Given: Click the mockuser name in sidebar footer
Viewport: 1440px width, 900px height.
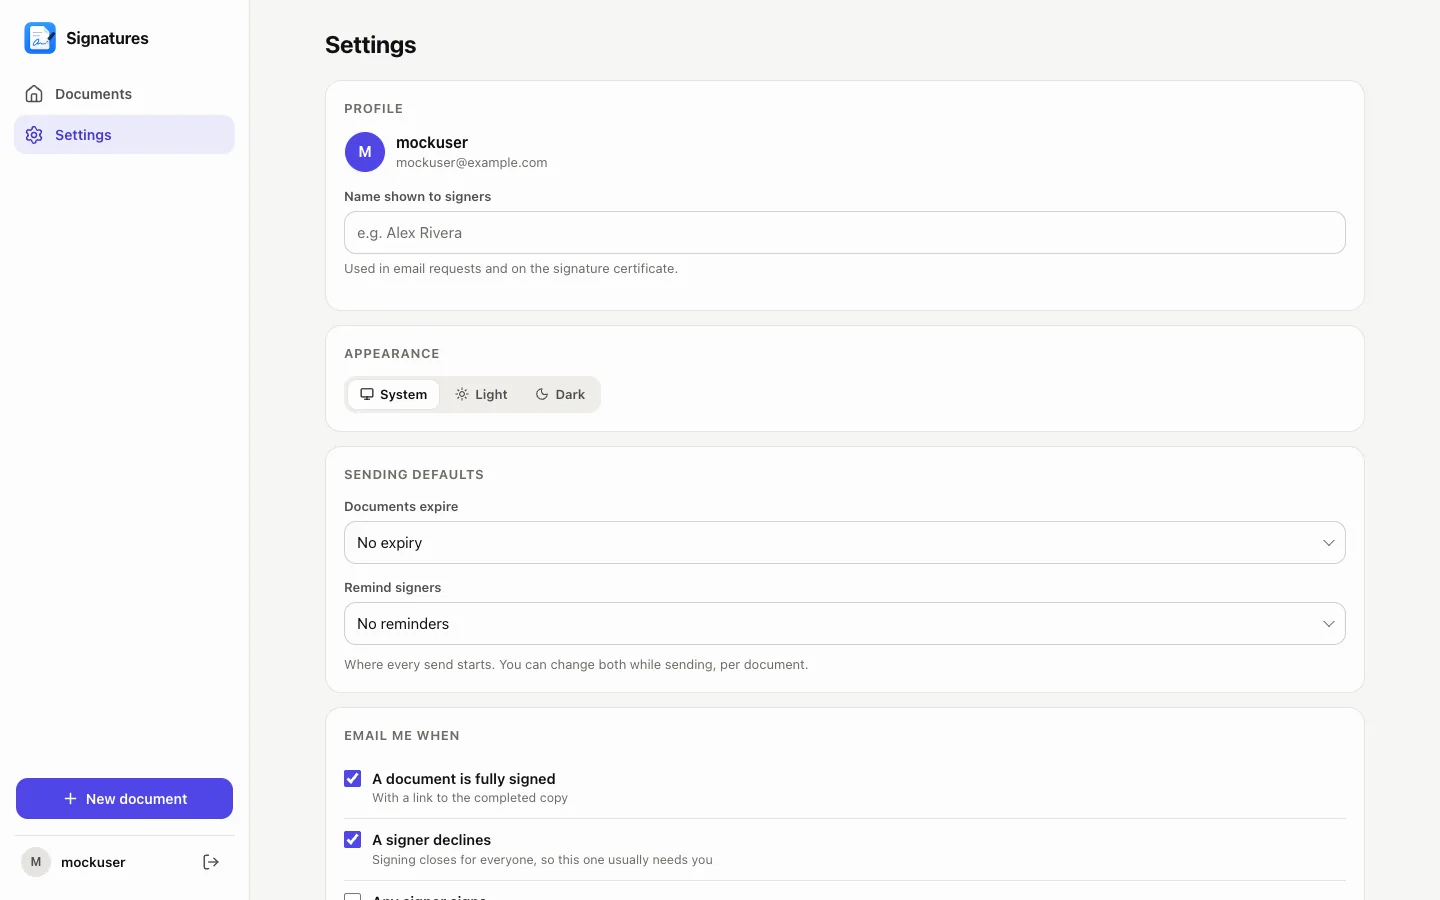Looking at the screenshot, I should (x=93, y=862).
